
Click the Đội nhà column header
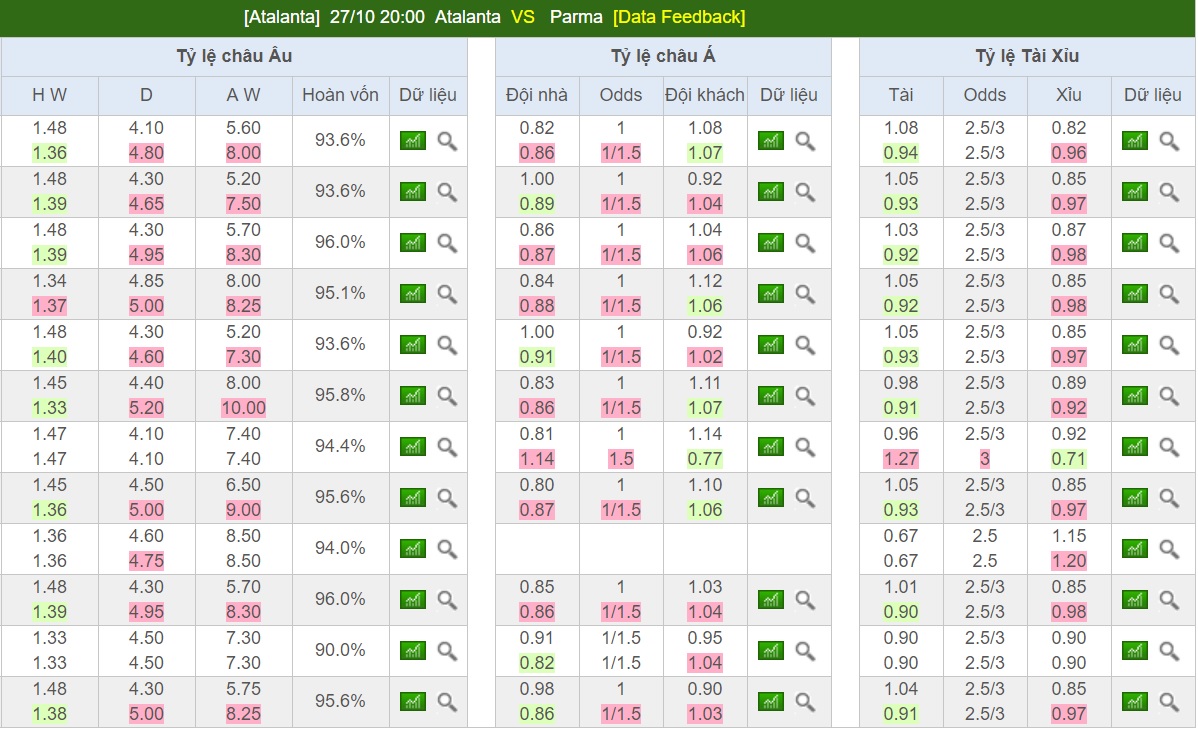click(x=537, y=95)
